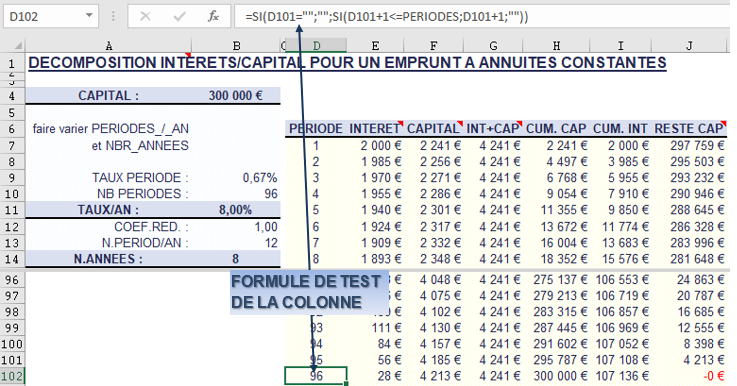The width and height of the screenshot is (737, 386).
Task: Select the active cell containing 96
Action: coord(316,376)
